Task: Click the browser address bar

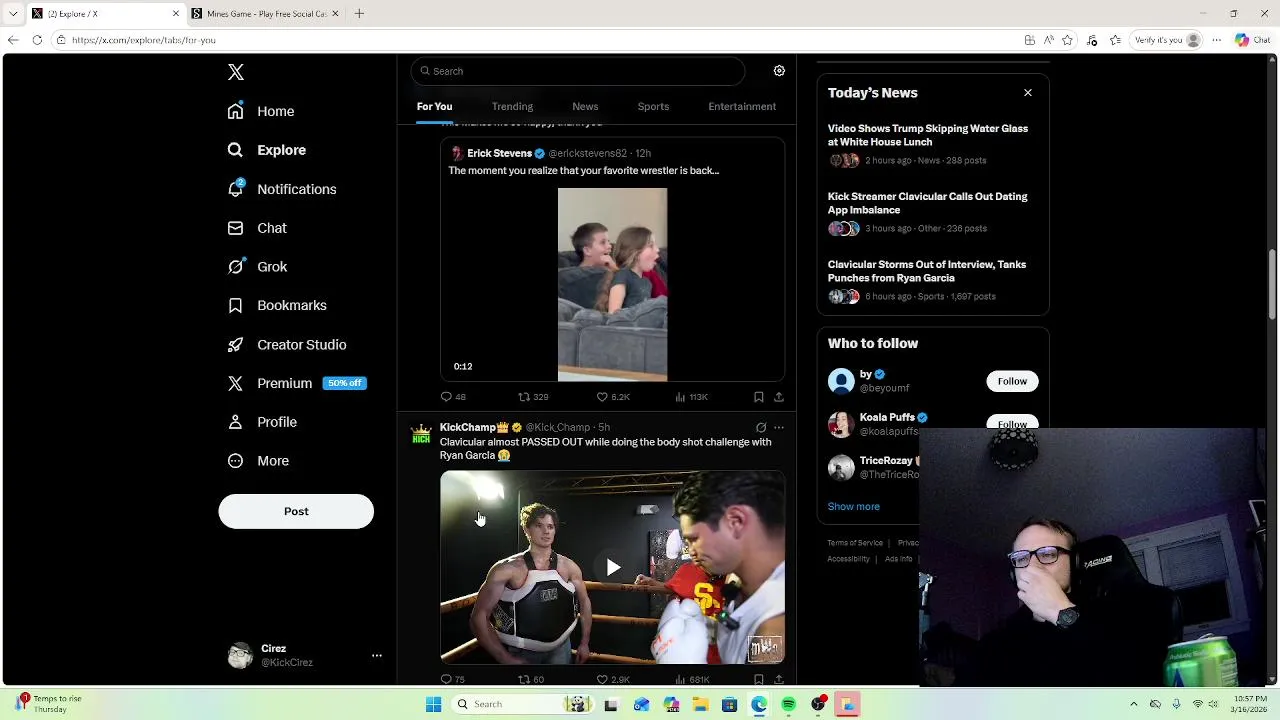Action: point(540,40)
